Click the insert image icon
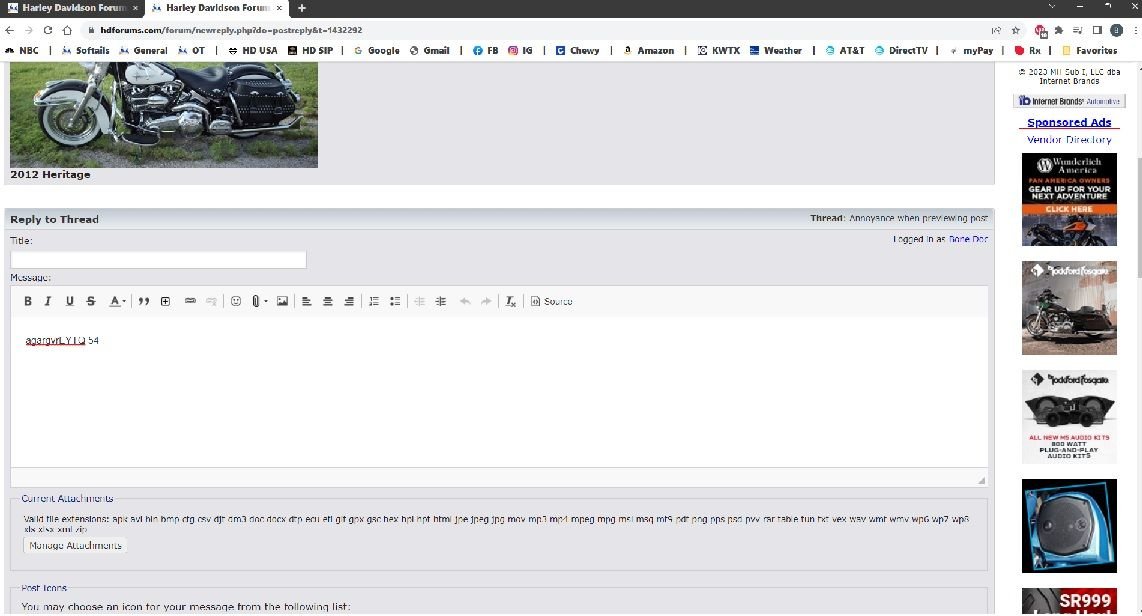This screenshot has width=1142, height=616. pos(283,301)
